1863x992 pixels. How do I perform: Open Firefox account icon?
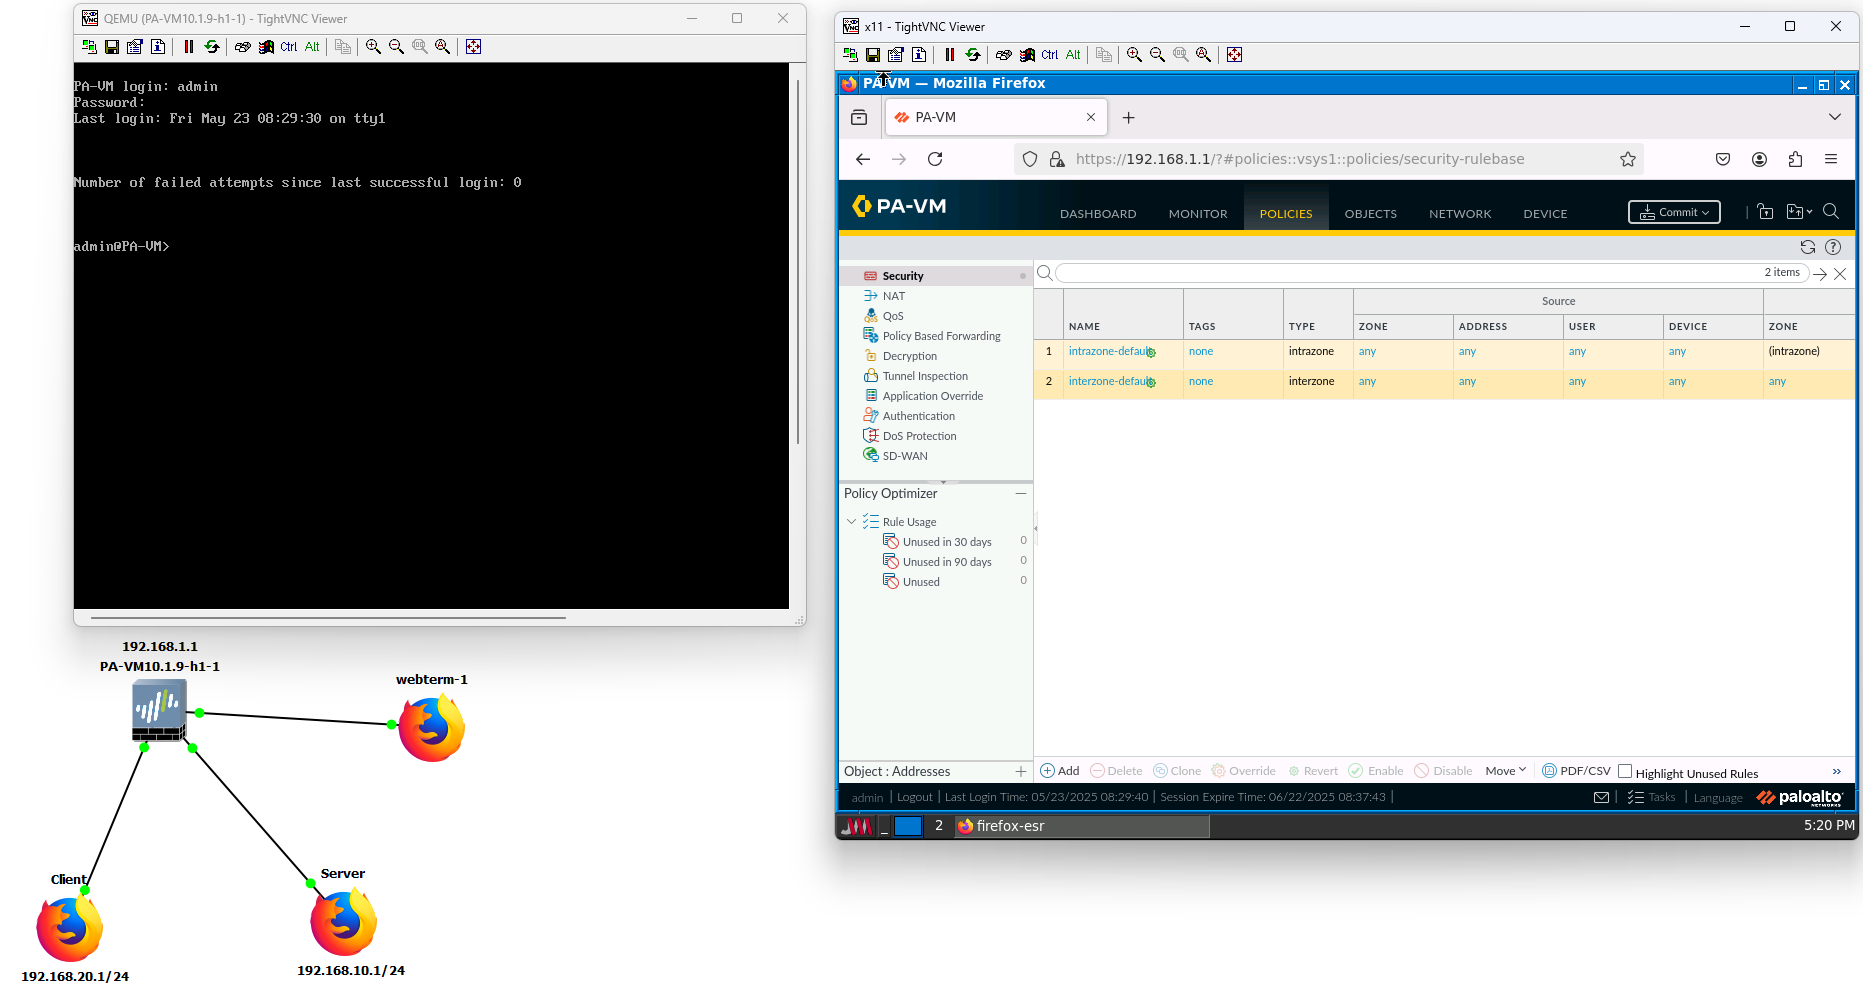pos(1760,159)
